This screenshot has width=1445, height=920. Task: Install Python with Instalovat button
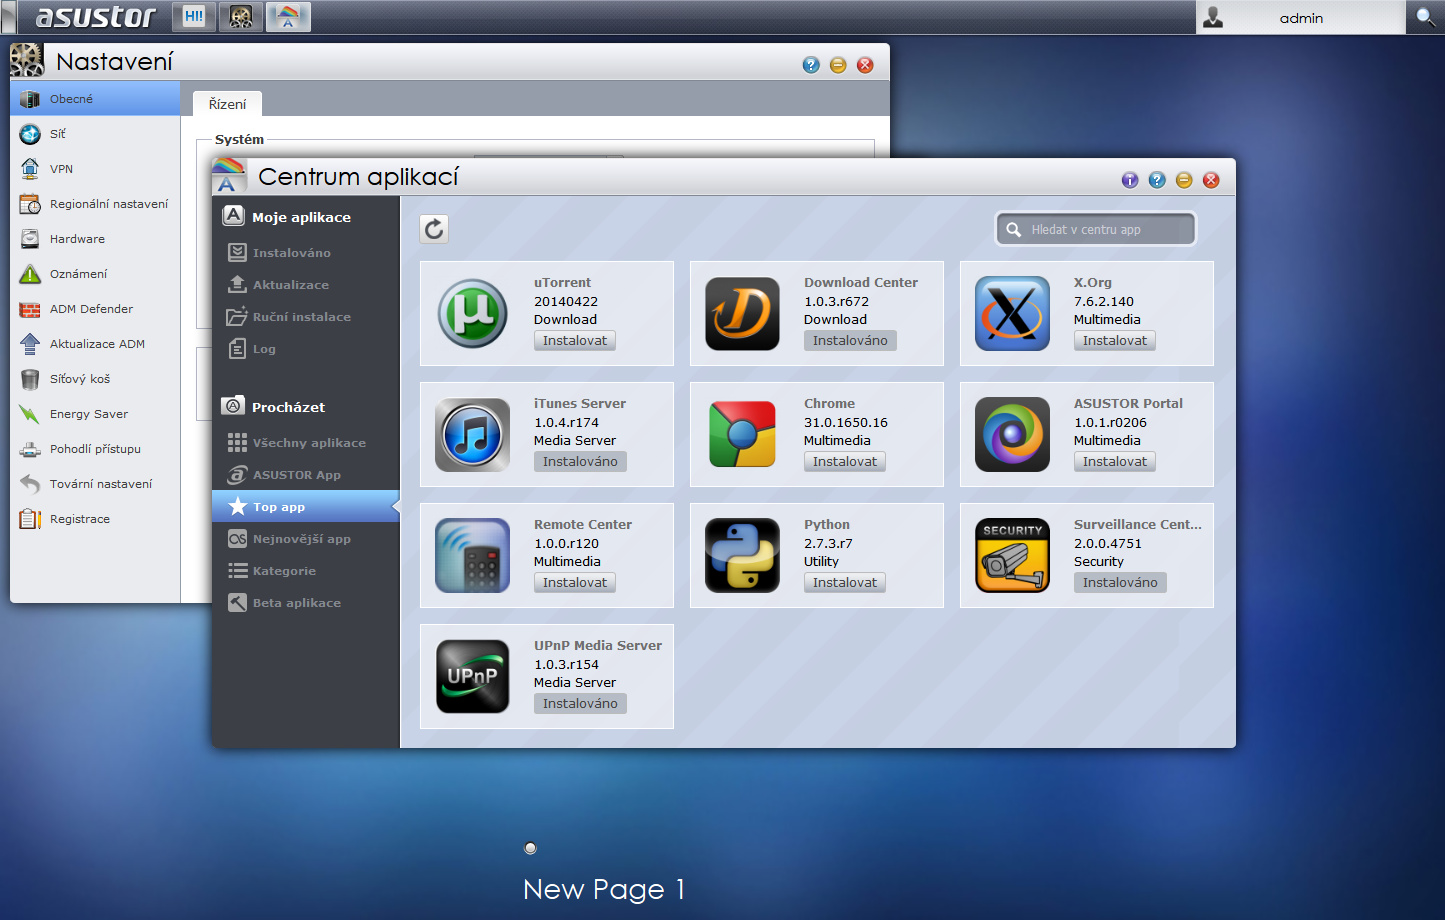pos(845,582)
